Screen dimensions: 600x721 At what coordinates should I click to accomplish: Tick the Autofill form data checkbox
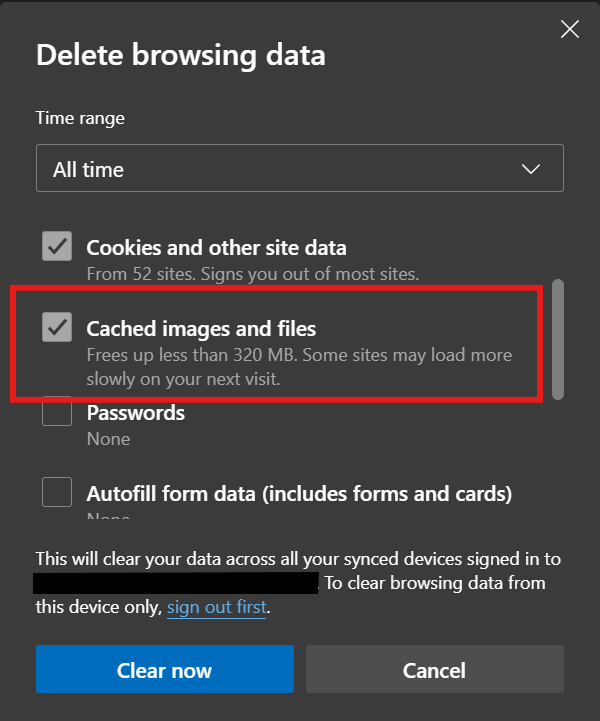coord(57,493)
